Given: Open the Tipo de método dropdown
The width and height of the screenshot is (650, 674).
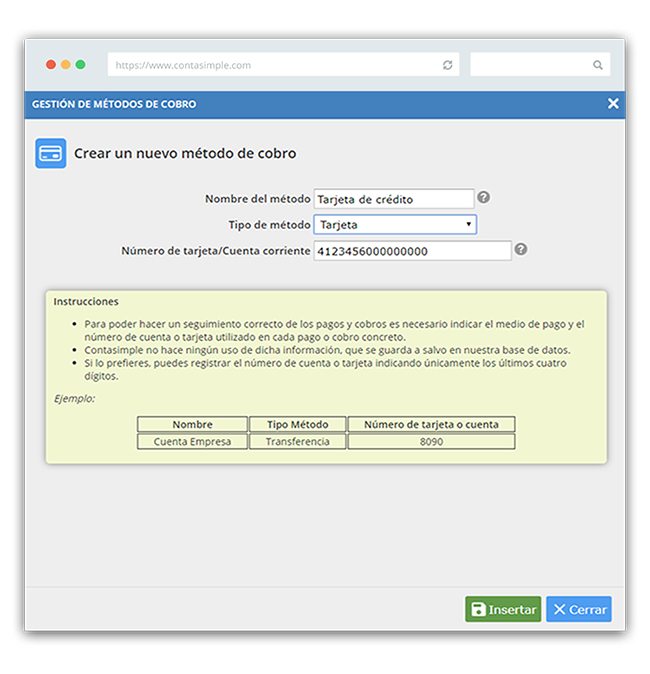Looking at the screenshot, I should pos(395,225).
